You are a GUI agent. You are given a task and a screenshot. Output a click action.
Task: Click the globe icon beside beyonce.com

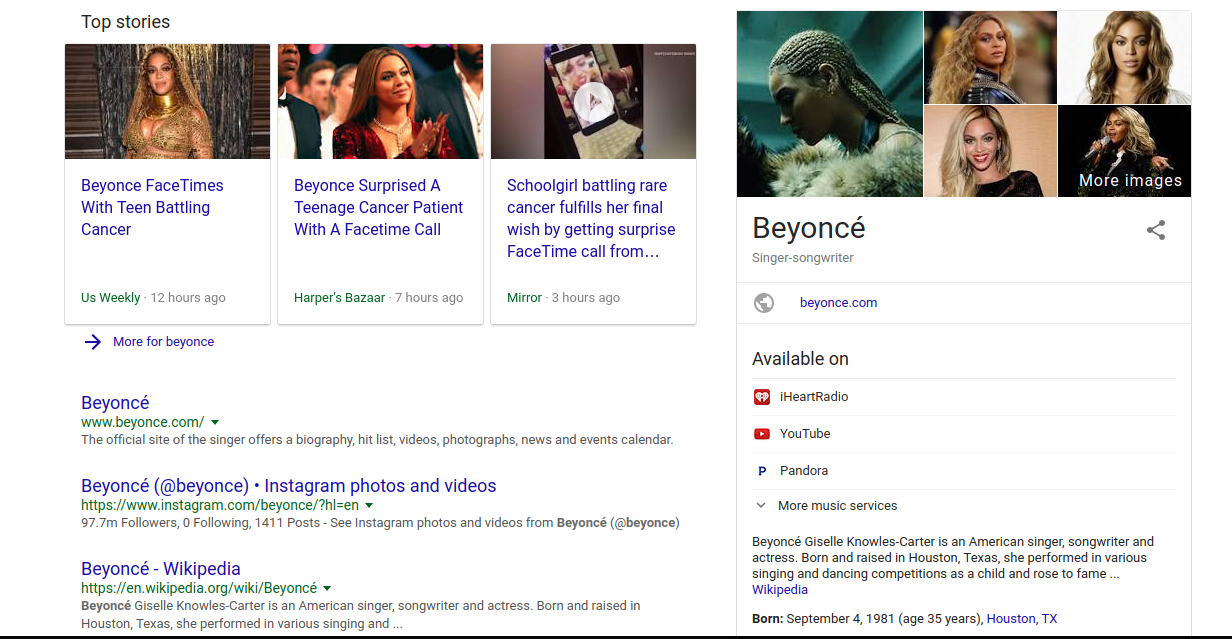[x=764, y=303]
